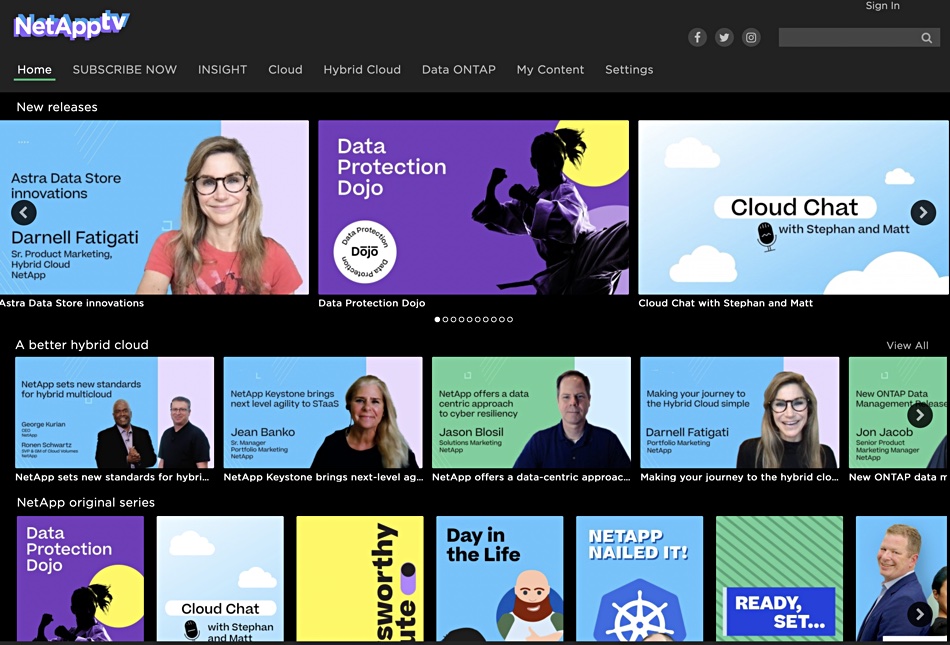Click 'Astra Data Store innovations' caption
This screenshot has width=950, height=645.
point(72,303)
